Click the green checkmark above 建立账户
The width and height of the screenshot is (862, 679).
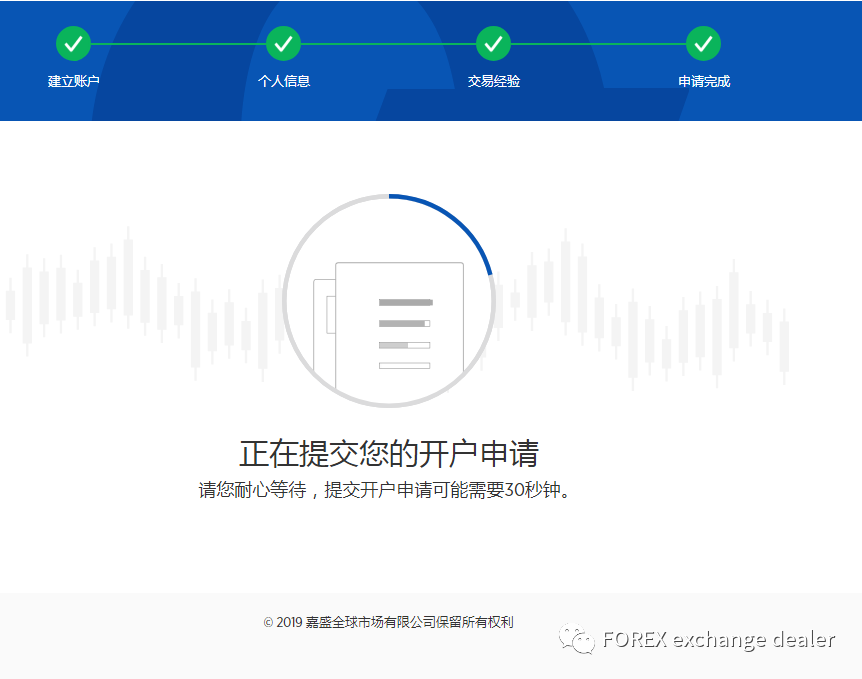73,43
